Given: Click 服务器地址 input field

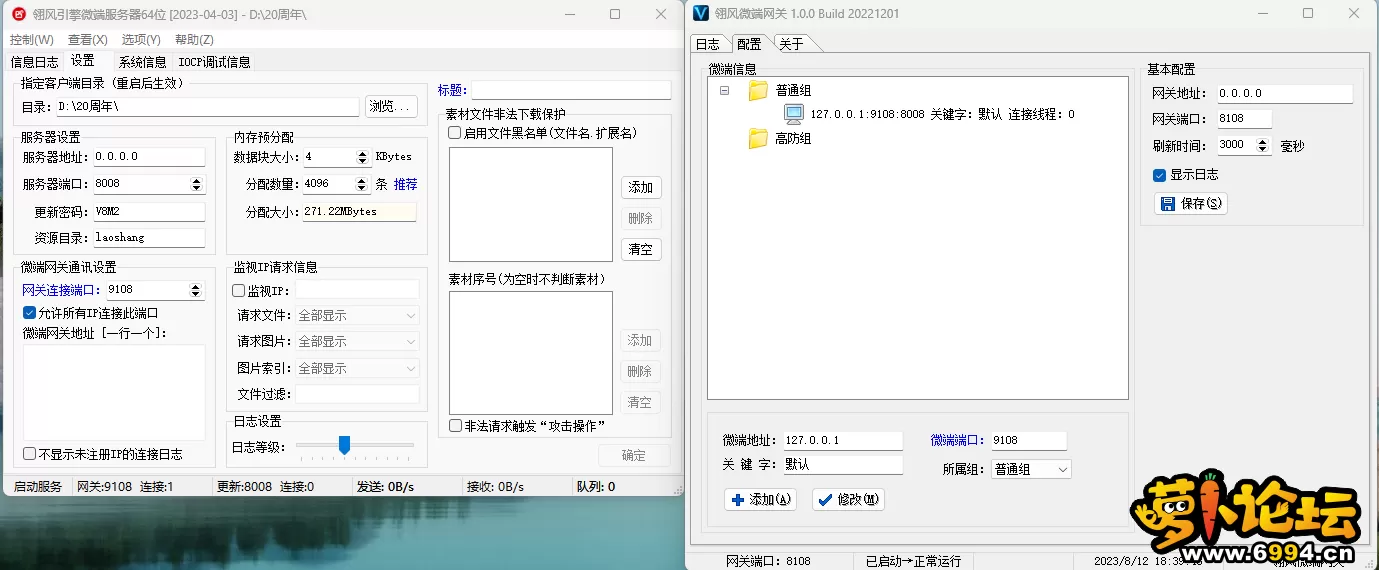Looking at the screenshot, I should 148,157.
